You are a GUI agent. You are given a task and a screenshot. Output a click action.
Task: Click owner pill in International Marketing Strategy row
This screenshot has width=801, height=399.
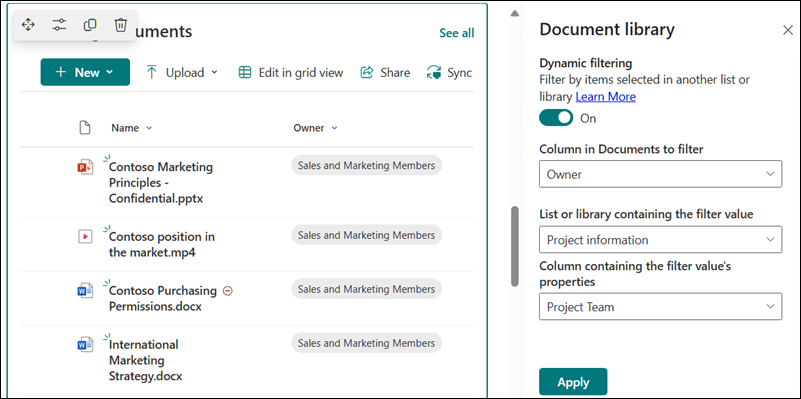coord(366,343)
